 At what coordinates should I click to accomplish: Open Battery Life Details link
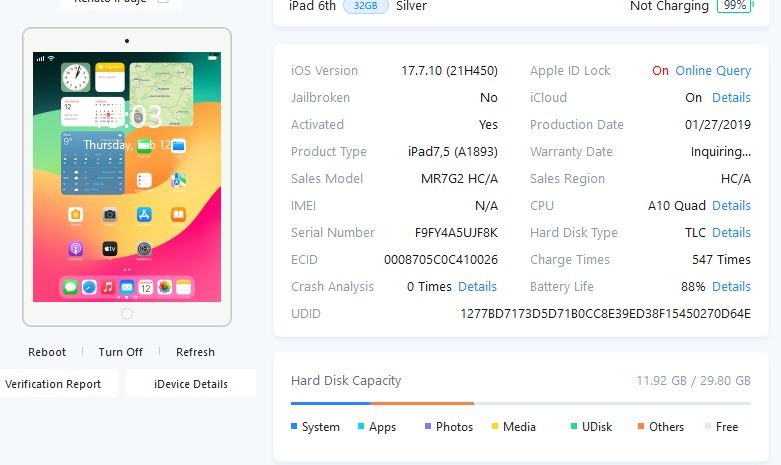[731, 287]
